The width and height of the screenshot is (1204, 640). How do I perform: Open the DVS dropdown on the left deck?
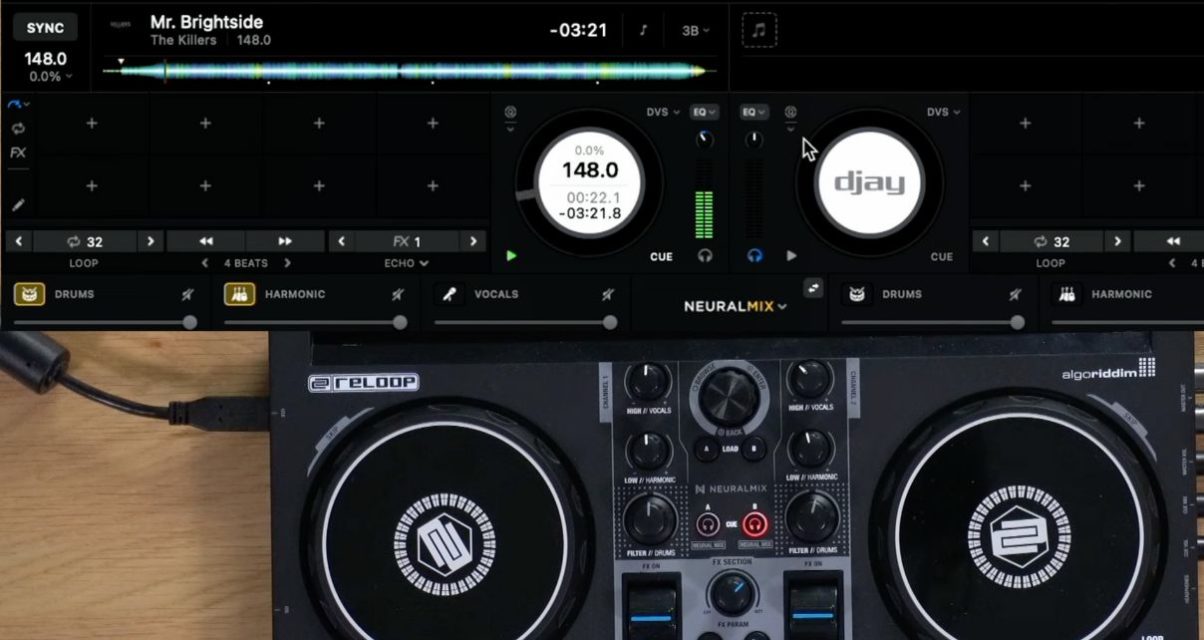[x=659, y=113]
